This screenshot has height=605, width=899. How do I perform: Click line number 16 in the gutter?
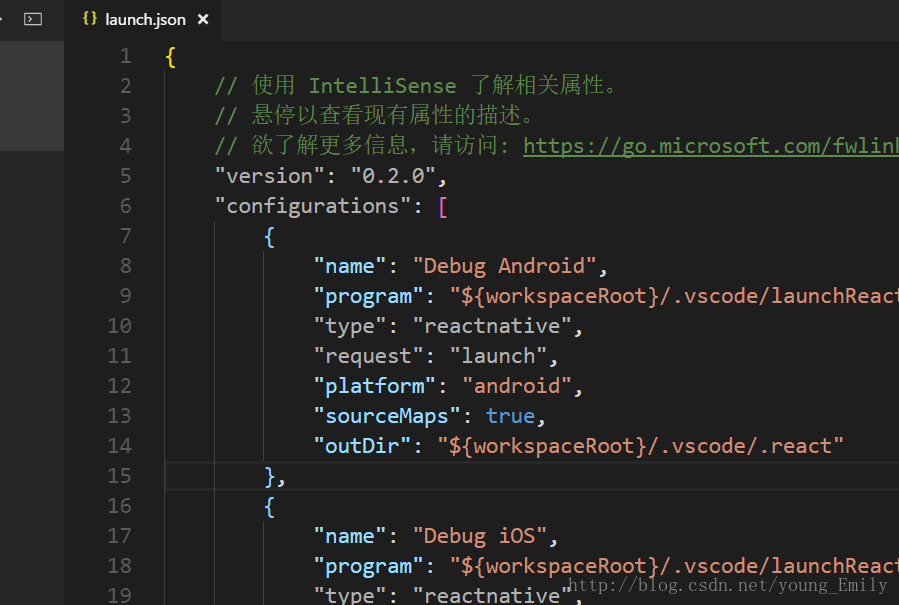[x=120, y=506]
